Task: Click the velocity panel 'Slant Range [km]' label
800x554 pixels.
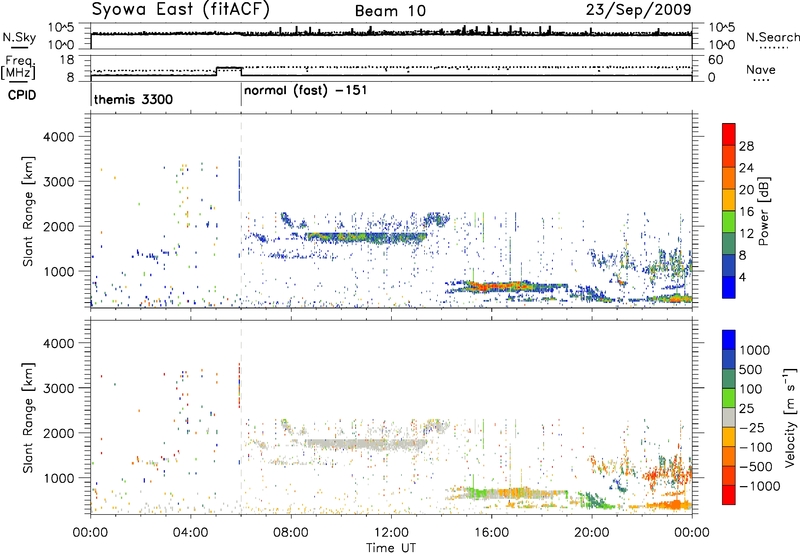Action: tap(28, 417)
